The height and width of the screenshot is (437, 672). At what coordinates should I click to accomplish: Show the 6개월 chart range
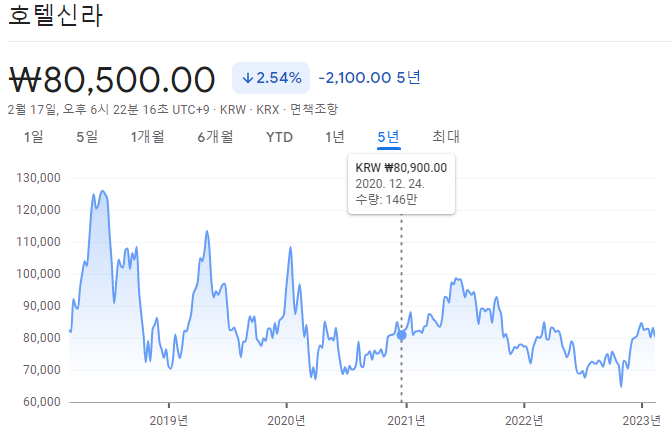[215, 137]
